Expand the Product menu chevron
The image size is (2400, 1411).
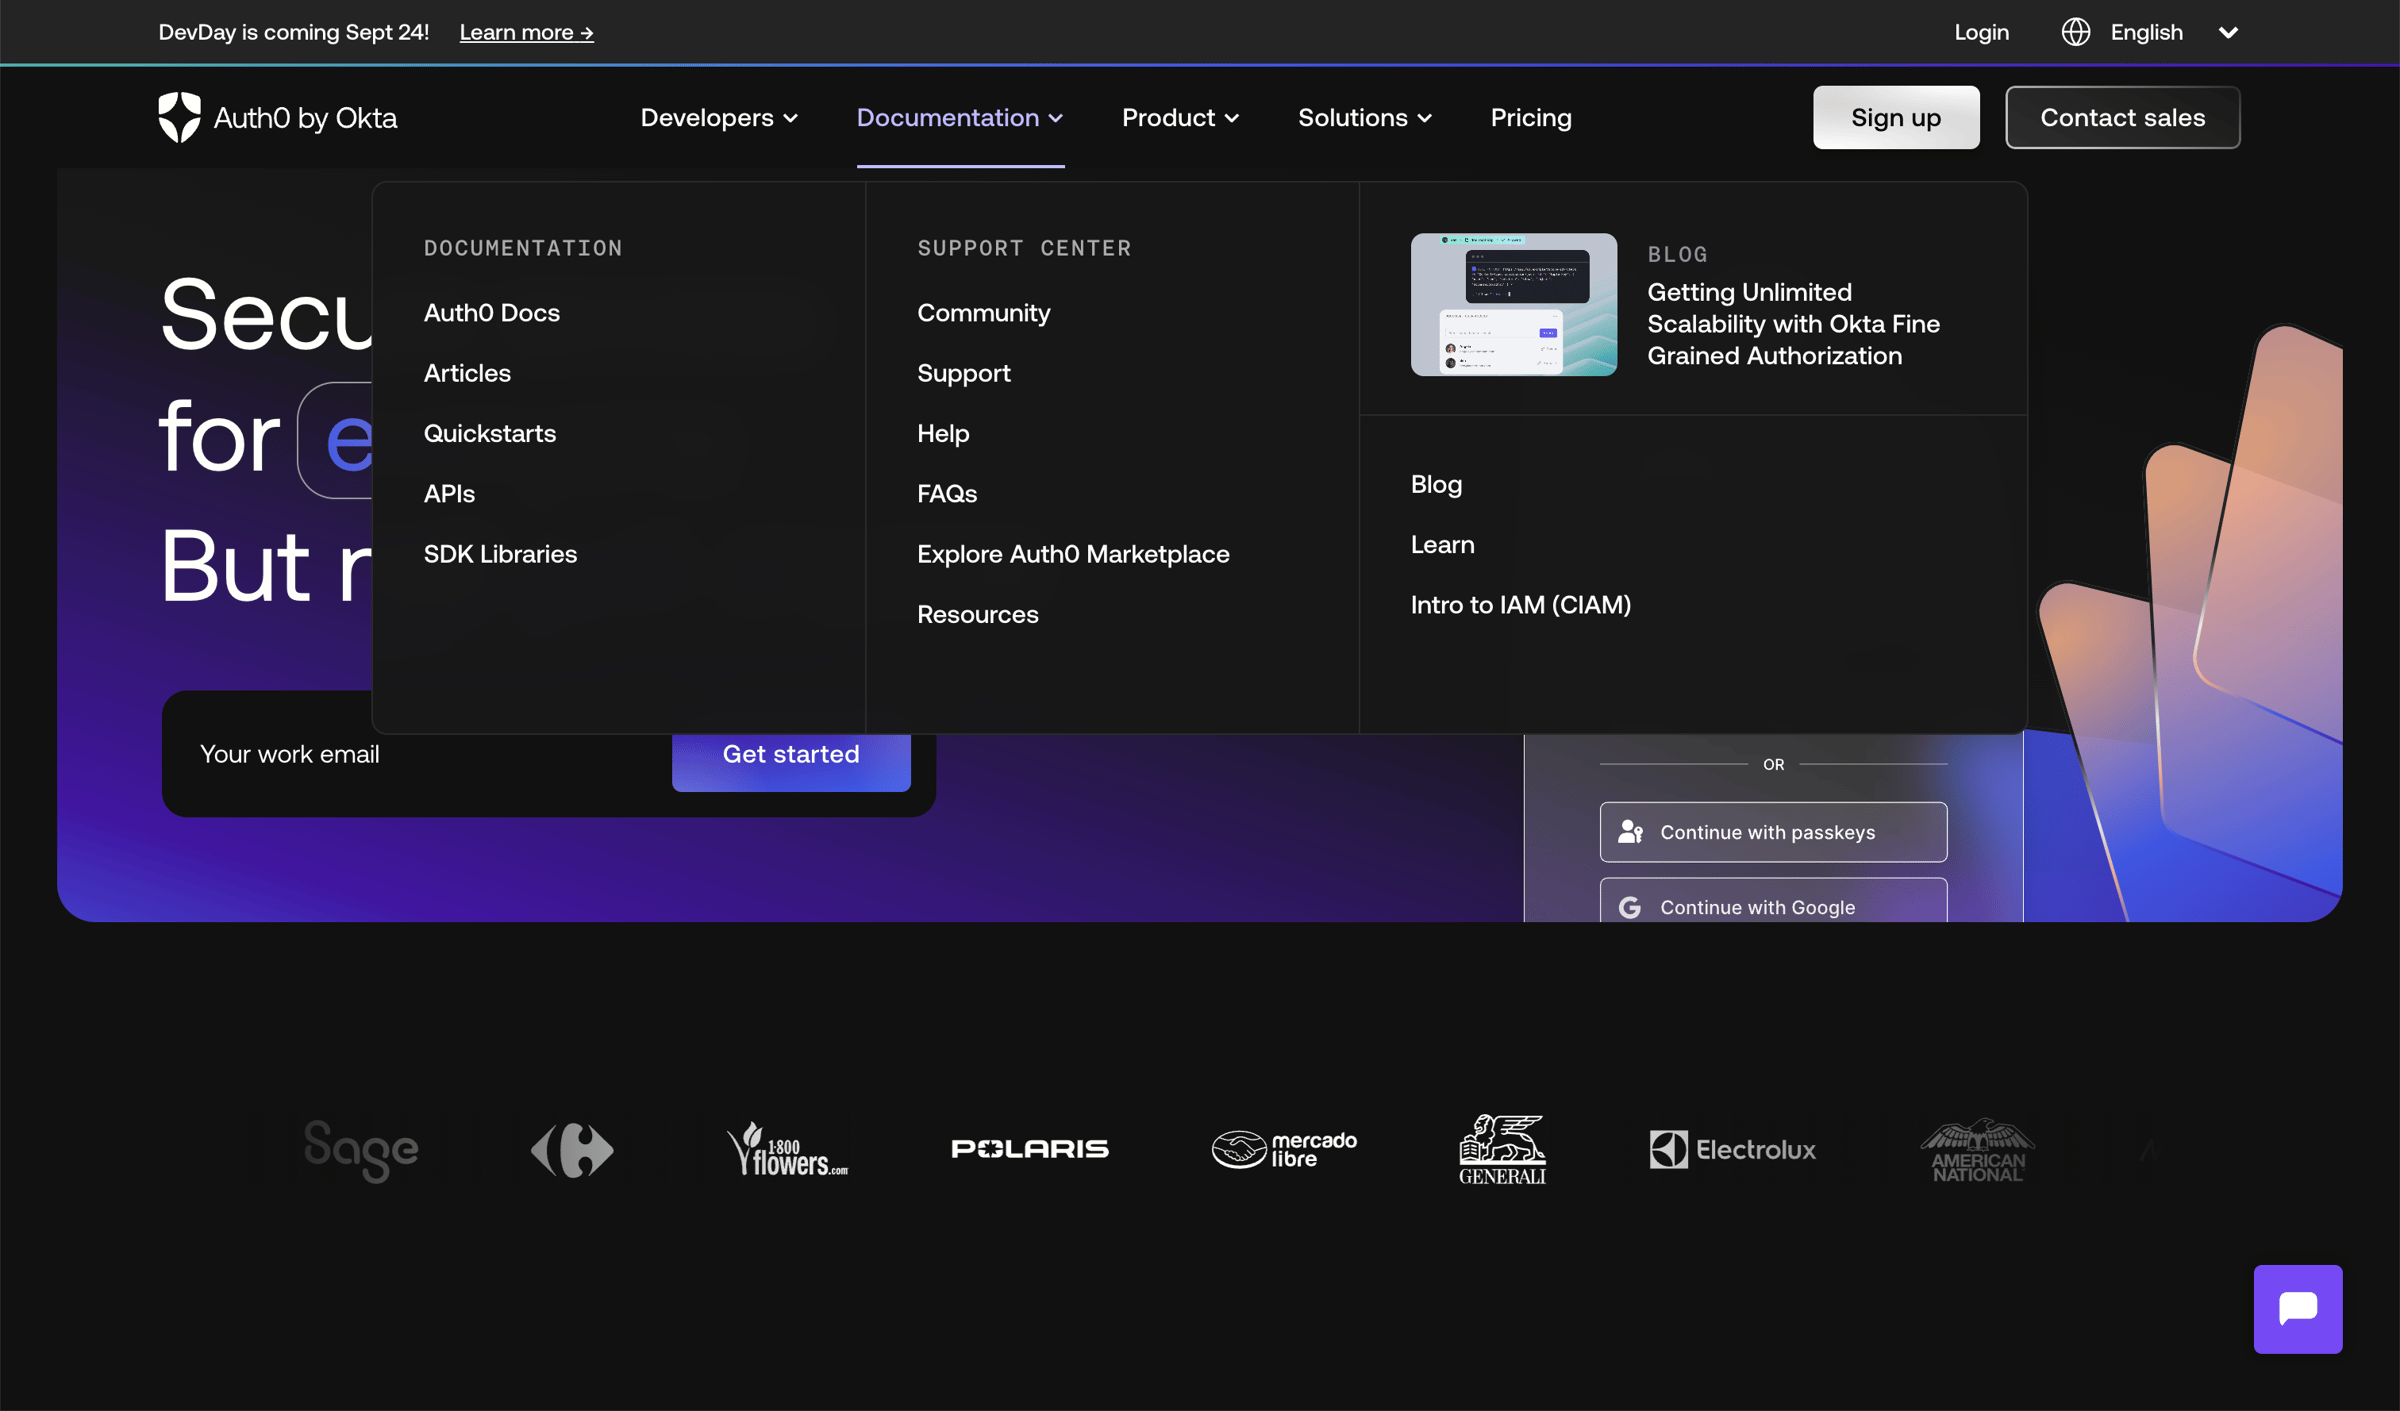pyautogui.click(x=1232, y=118)
